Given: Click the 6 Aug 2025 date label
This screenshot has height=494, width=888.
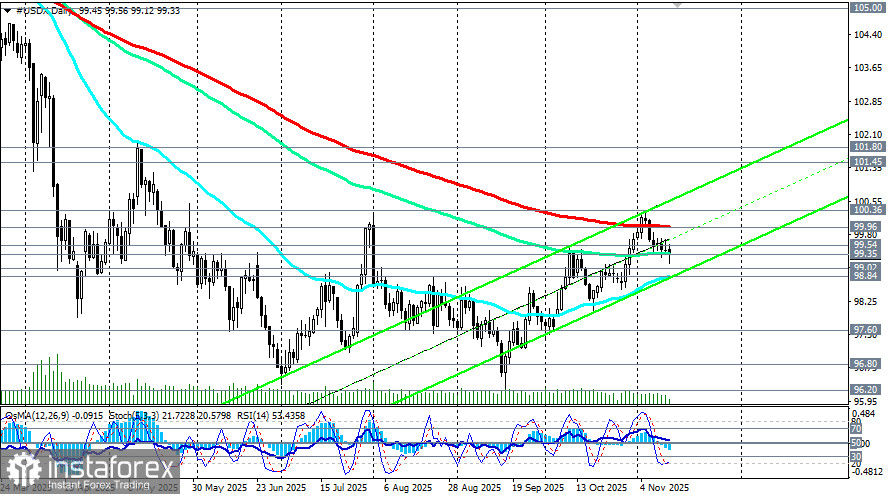Looking at the screenshot, I should (408, 488).
